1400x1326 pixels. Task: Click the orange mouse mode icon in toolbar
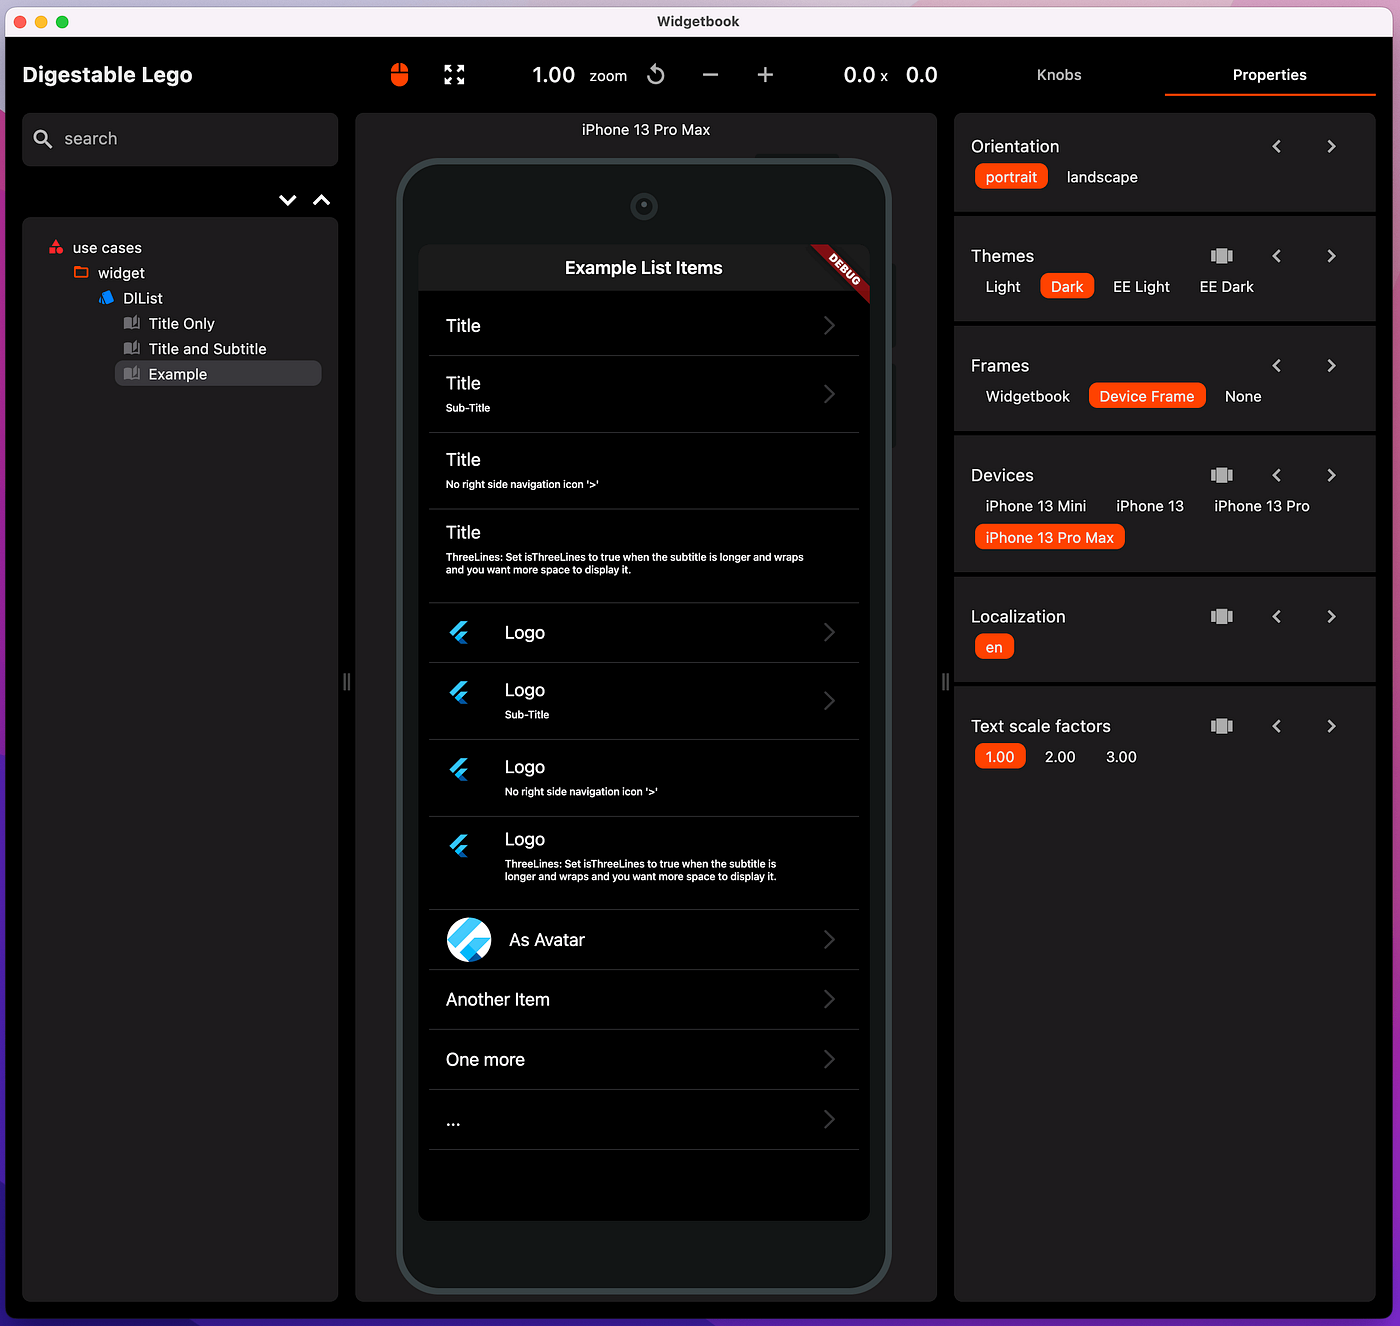pos(399,74)
